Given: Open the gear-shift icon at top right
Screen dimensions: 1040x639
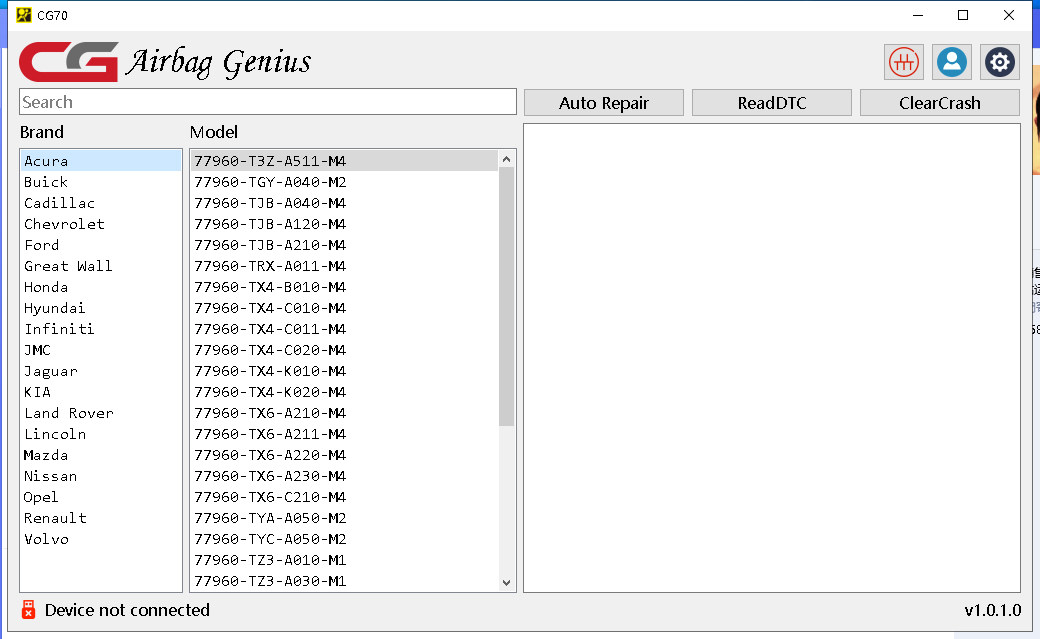Looking at the screenshot, I should [x=904, y=62].
